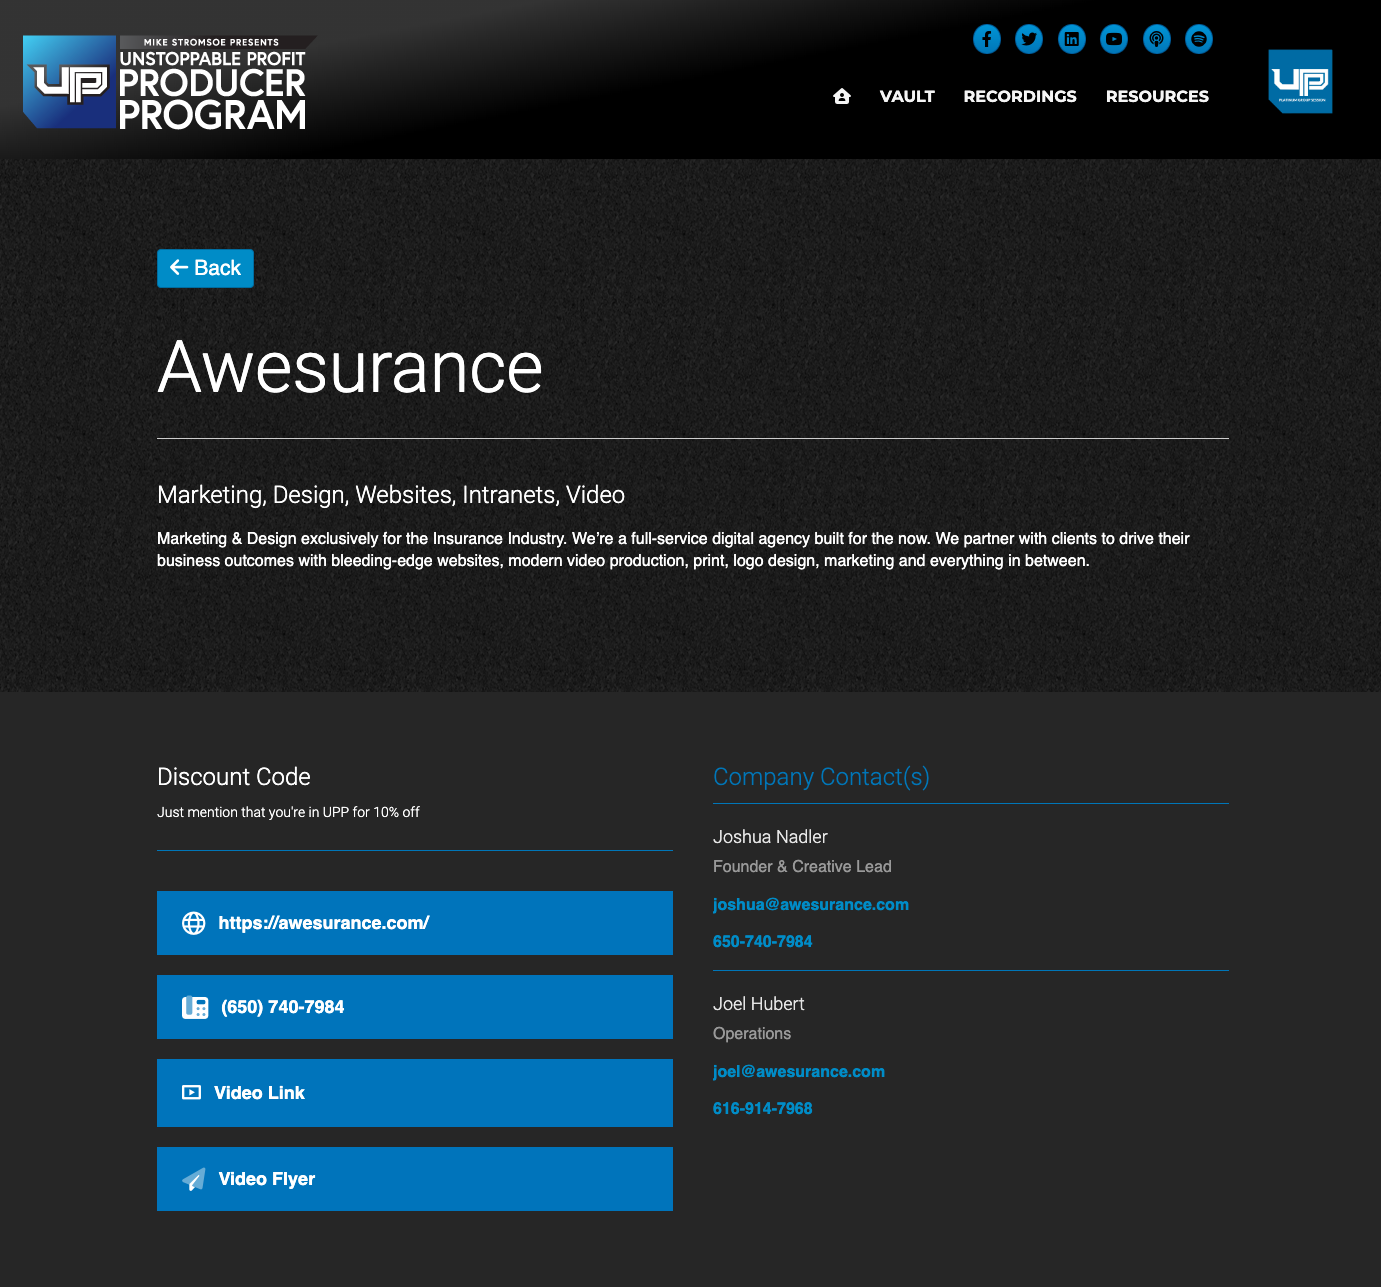Click Joshua's phone 650-740-7984
The image size is (1381, 1287).
click(x=762, y=941)
